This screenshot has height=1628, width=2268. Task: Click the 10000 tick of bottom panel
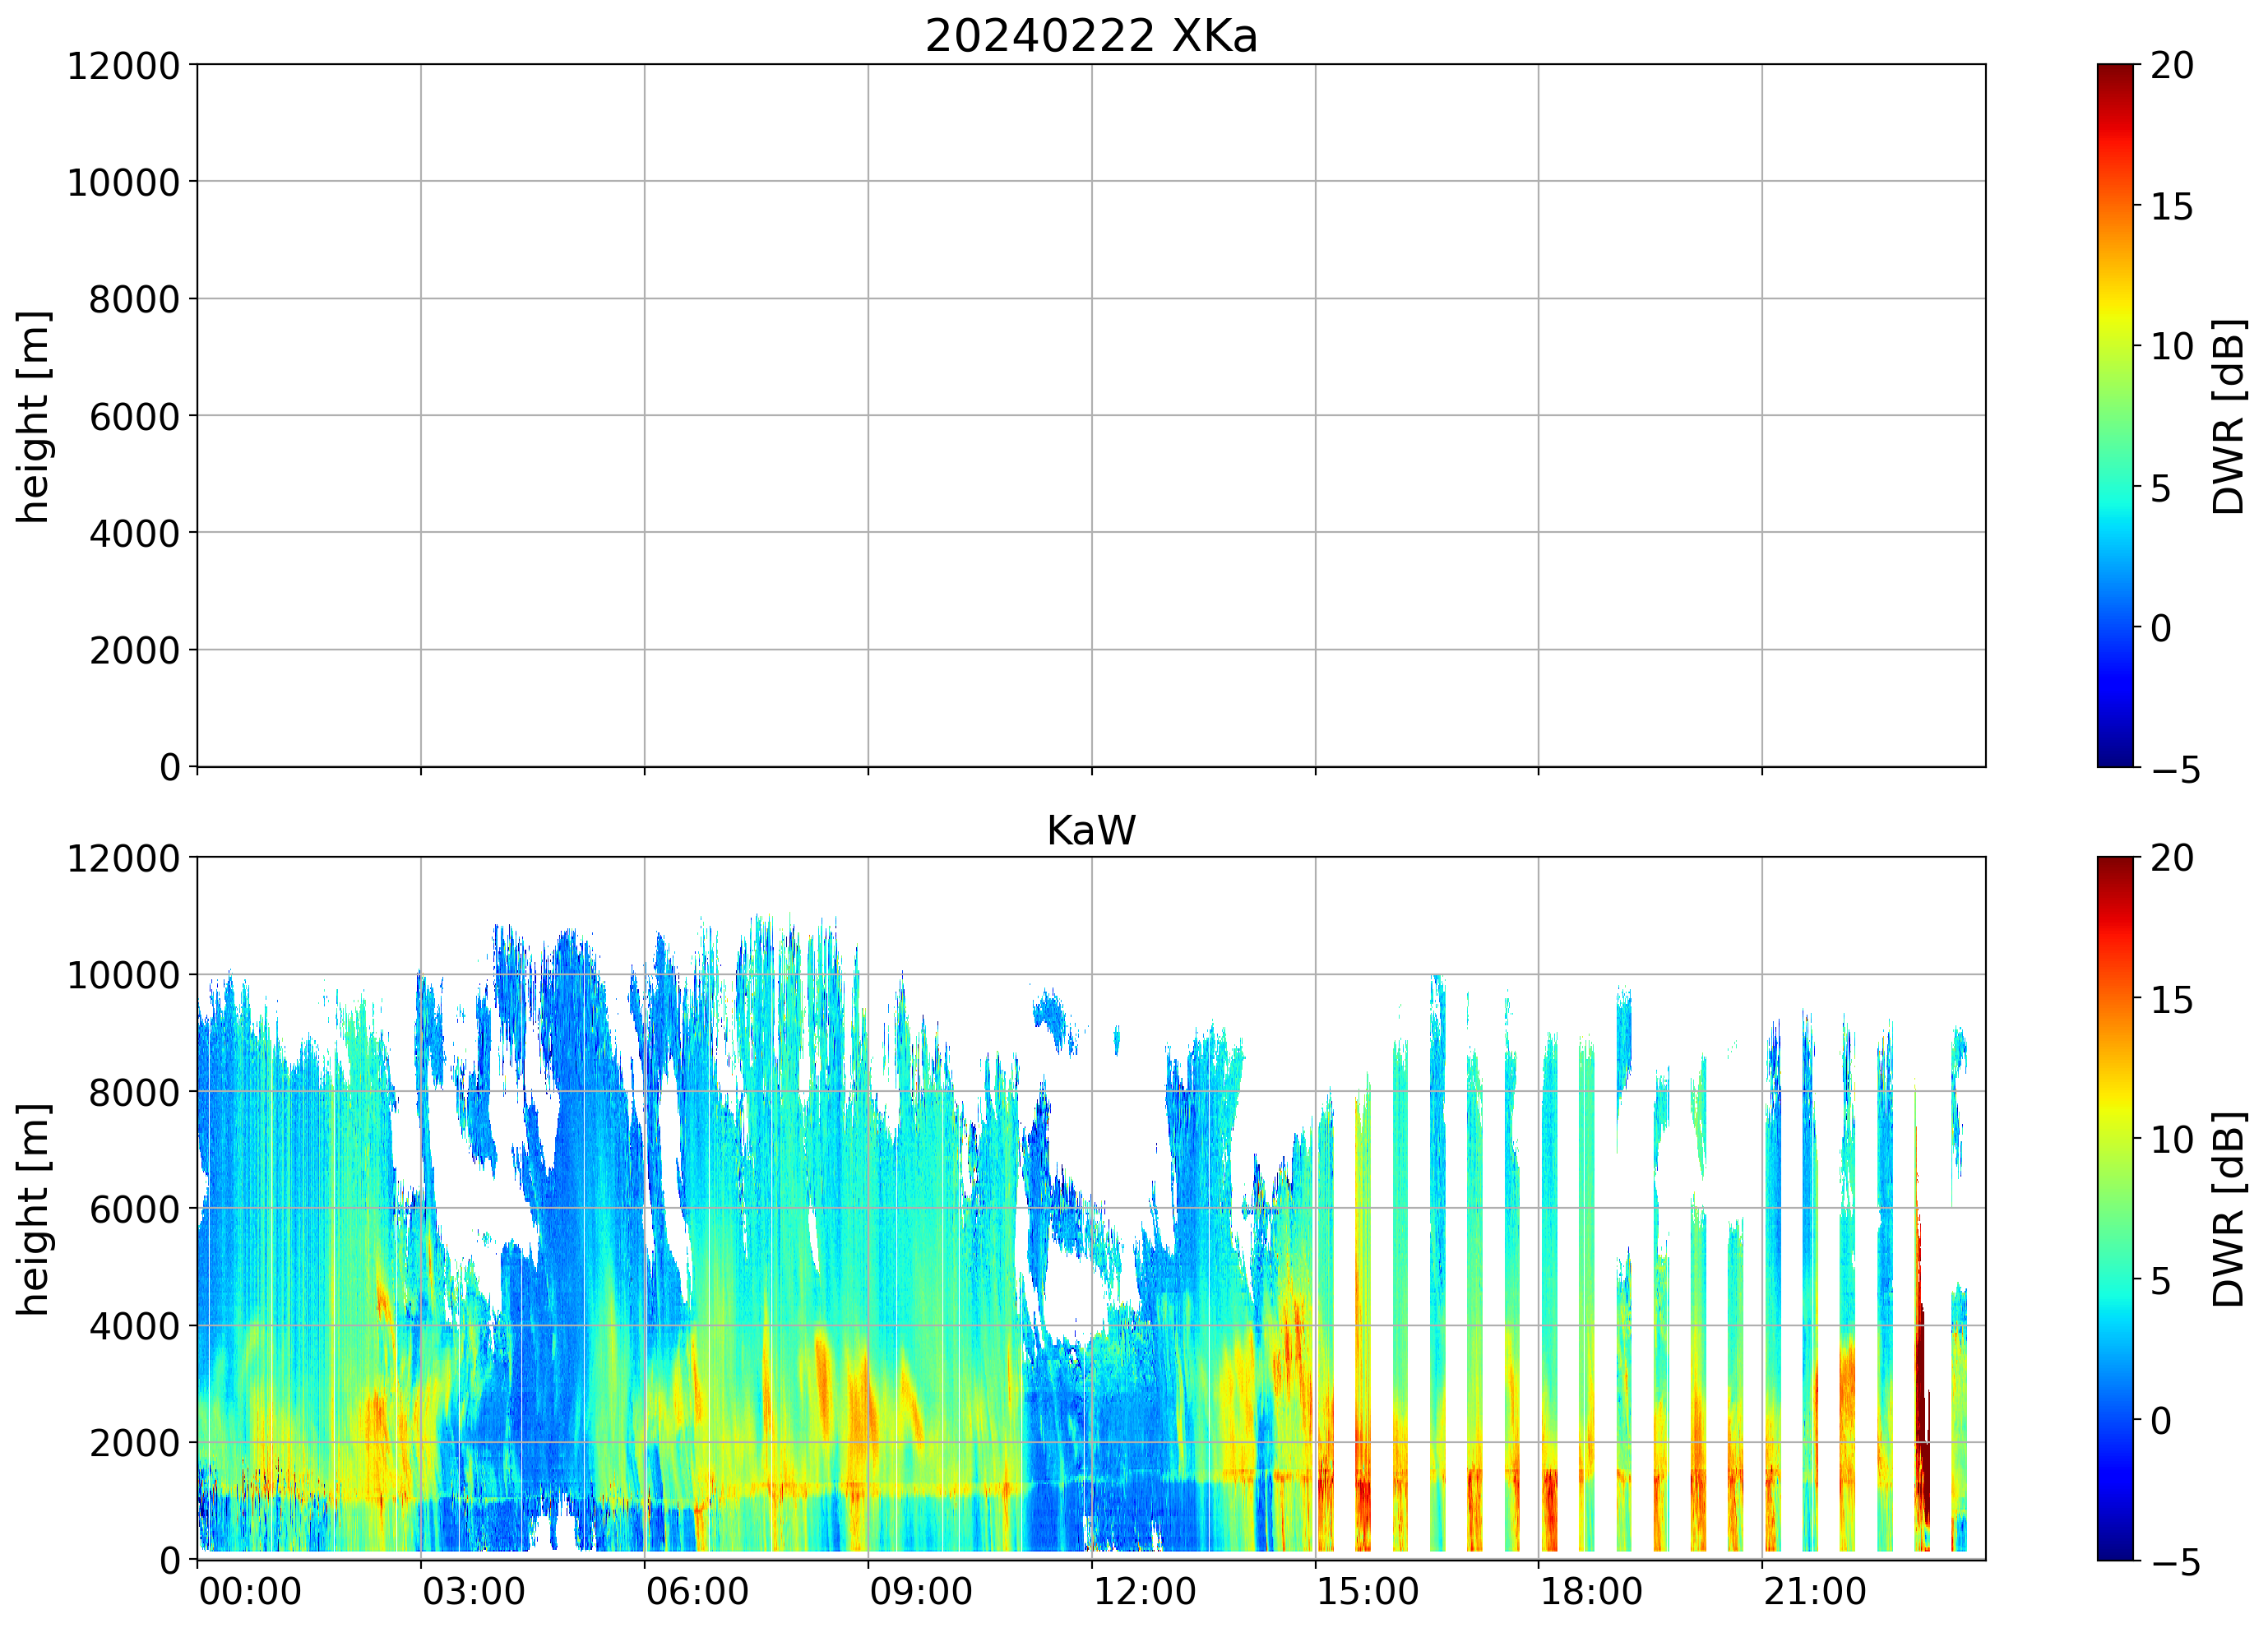(x=123, y=975)
